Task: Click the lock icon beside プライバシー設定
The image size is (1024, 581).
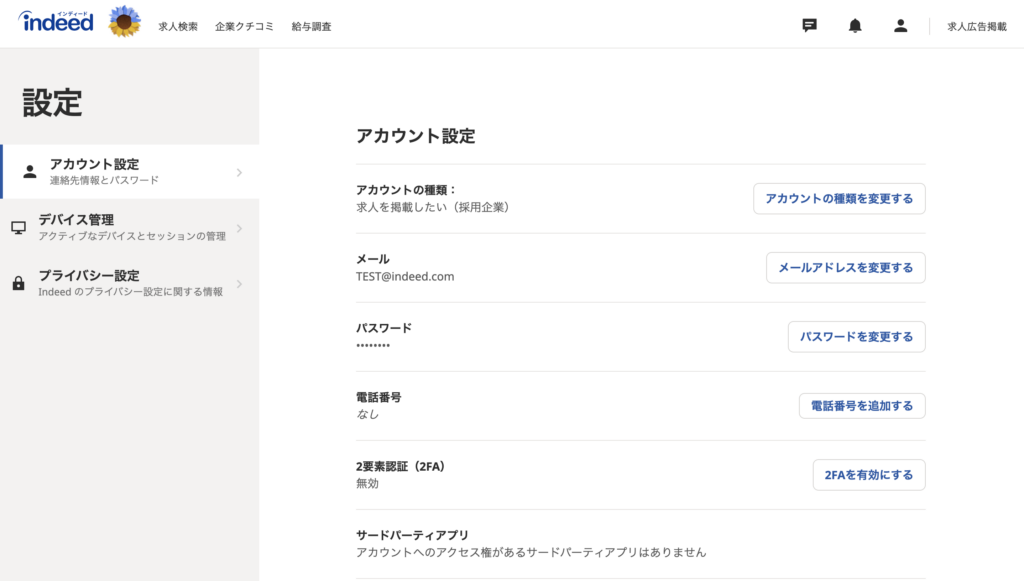Action: [x=18, y=283]
